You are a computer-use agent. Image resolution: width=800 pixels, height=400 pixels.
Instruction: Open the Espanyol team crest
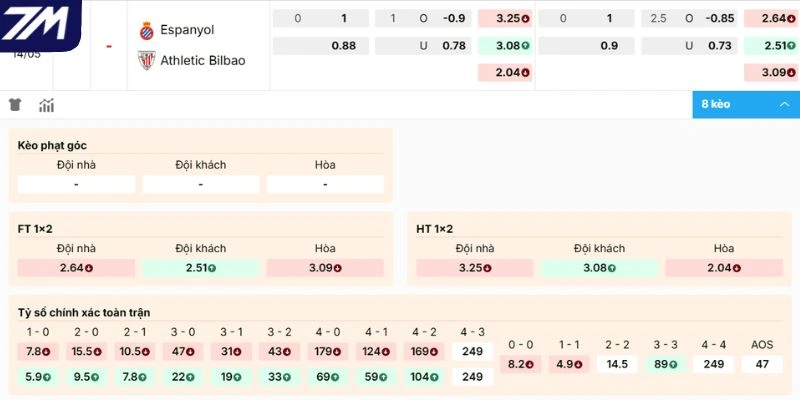click(146, 31)
